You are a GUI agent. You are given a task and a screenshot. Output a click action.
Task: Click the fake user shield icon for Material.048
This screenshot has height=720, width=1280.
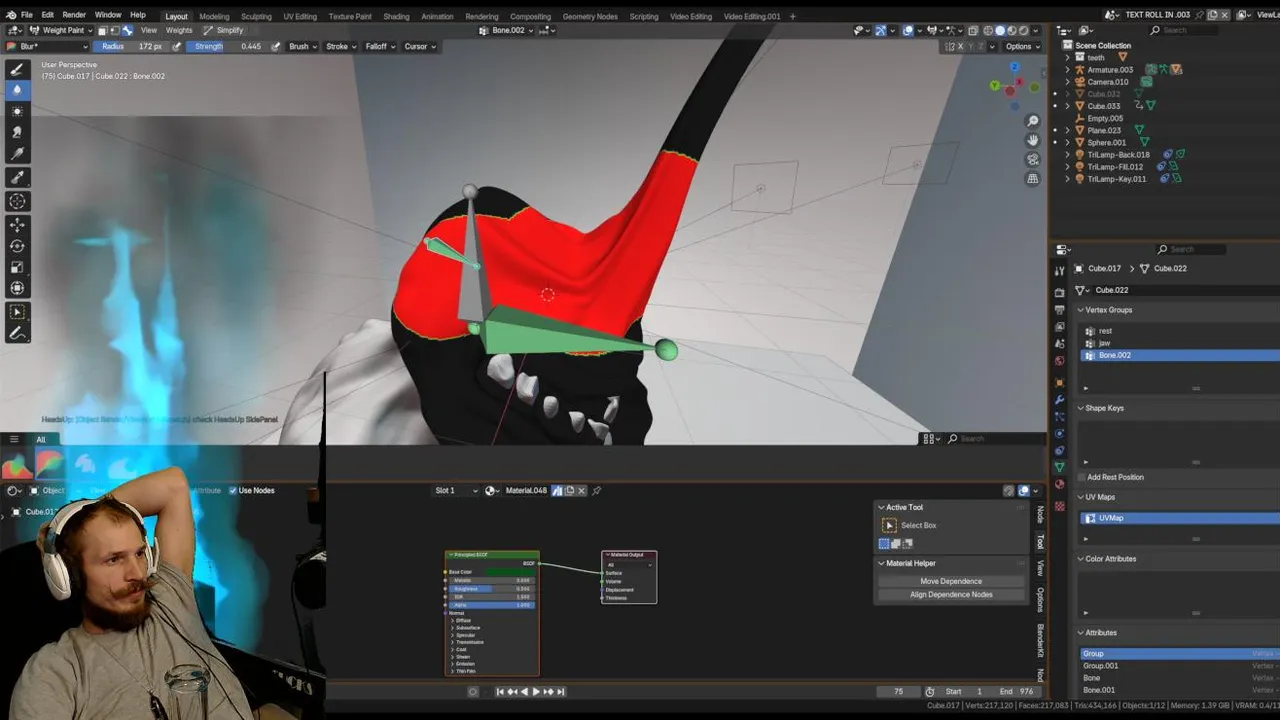(x=558, y=490)
